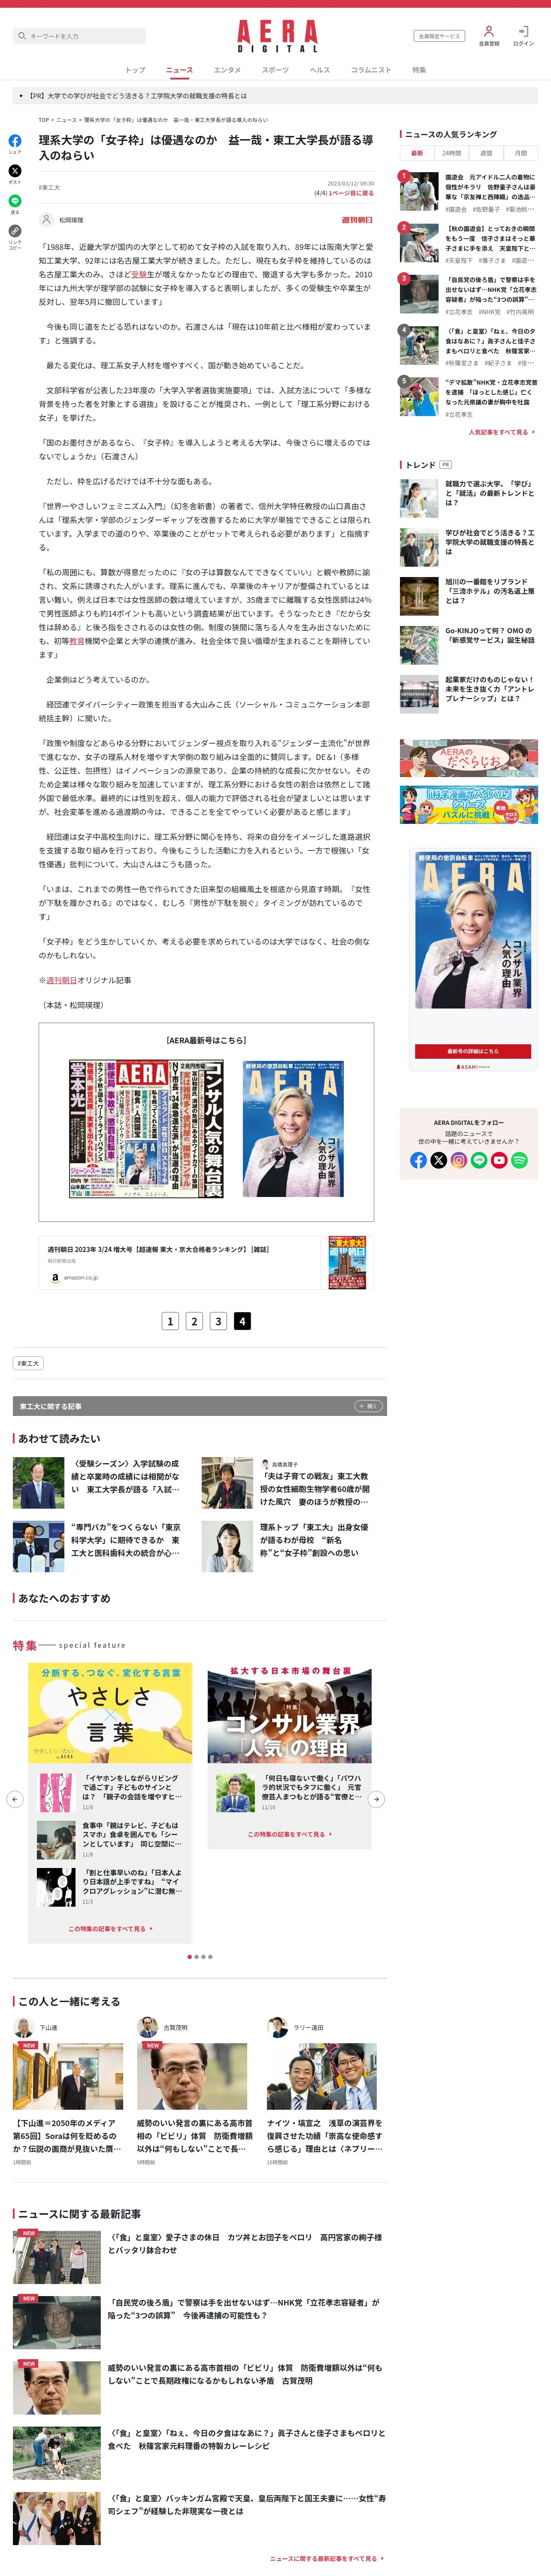Open Facebook icon in follow box
Screen dimensions: 551x2576
point(418,1160)
